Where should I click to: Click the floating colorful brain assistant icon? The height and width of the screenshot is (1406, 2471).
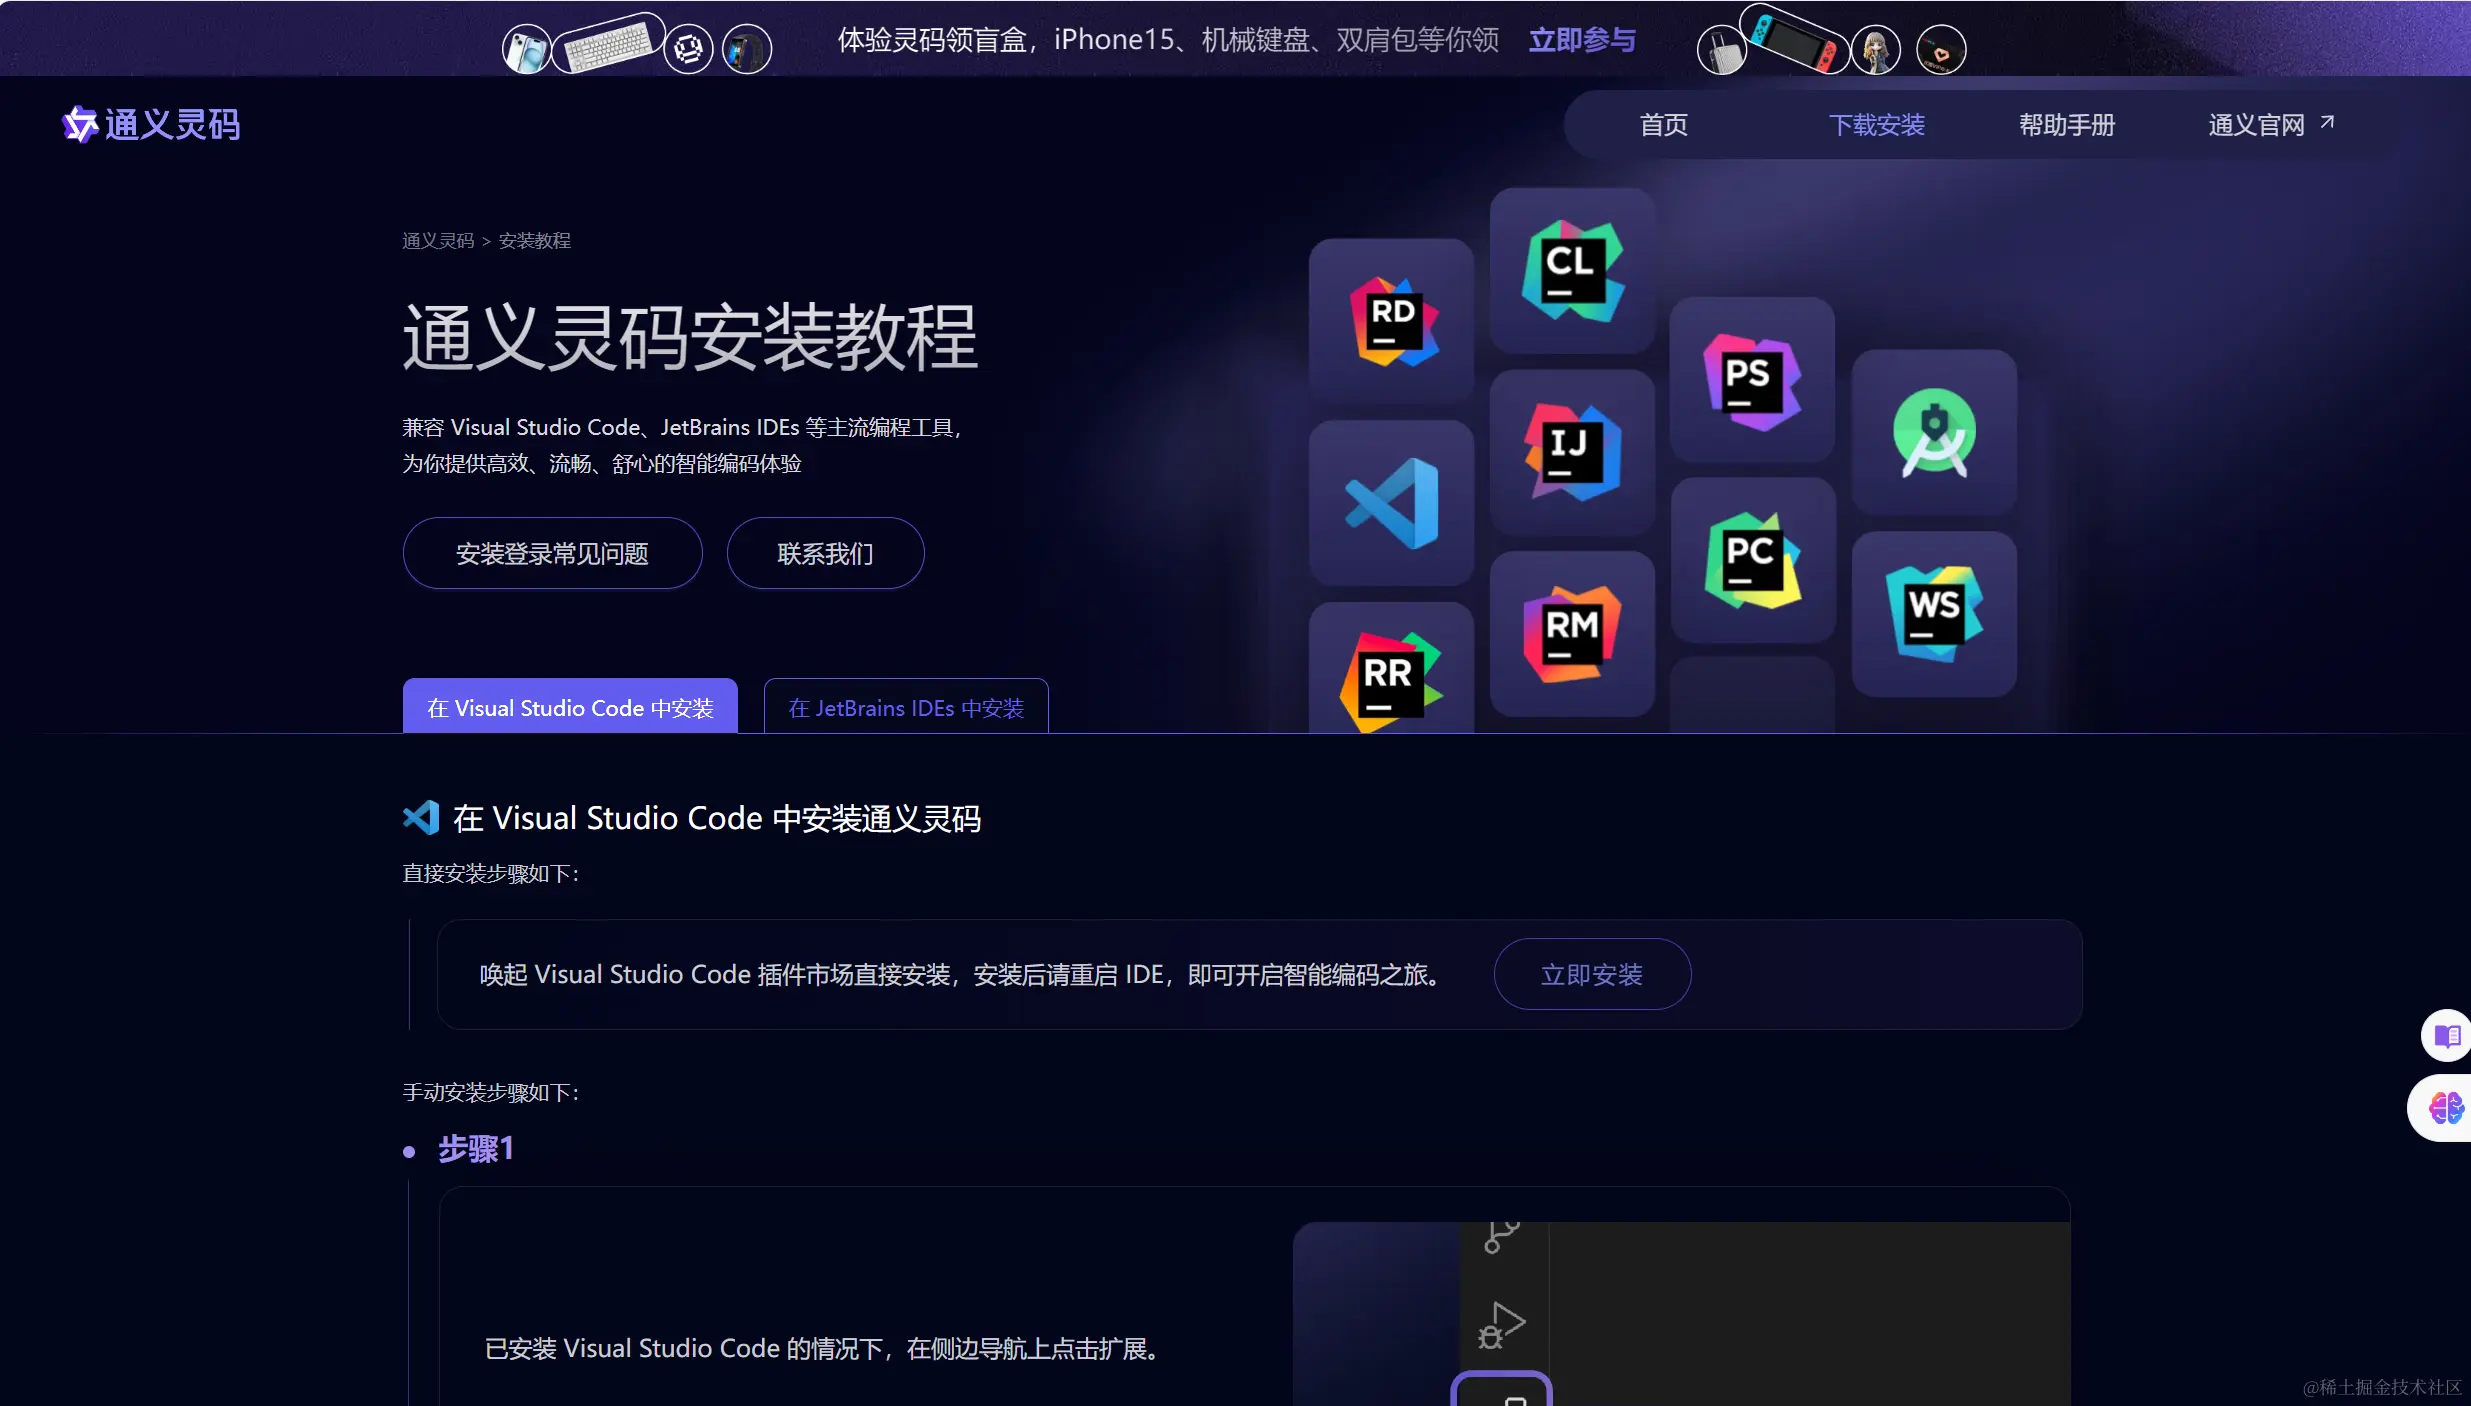click(x=2446, y=1108)
